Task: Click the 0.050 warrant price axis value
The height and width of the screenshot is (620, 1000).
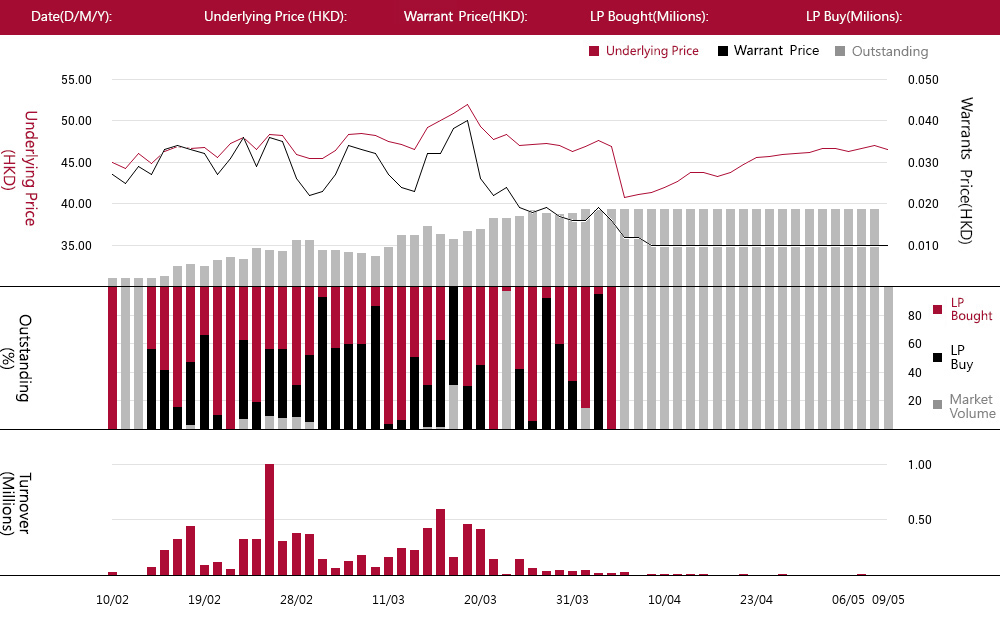Action: (923, 80)
